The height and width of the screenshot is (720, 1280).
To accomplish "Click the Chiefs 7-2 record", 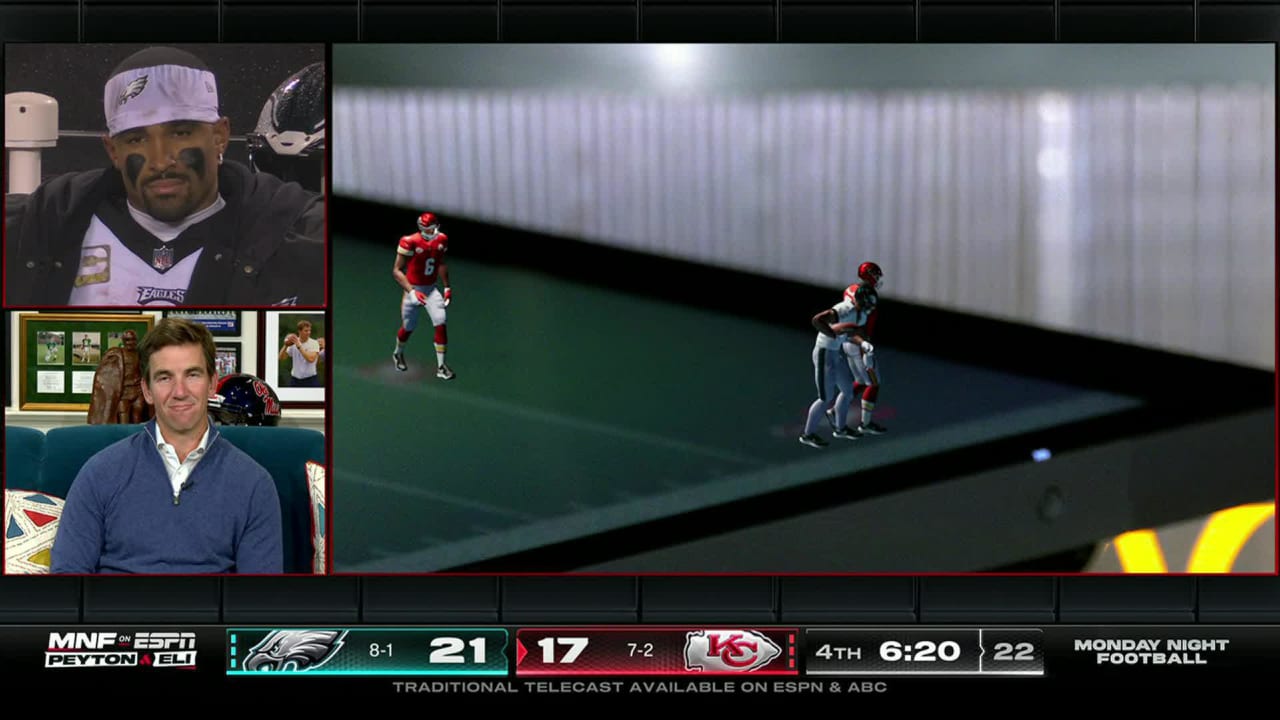I will pos(640,651).
